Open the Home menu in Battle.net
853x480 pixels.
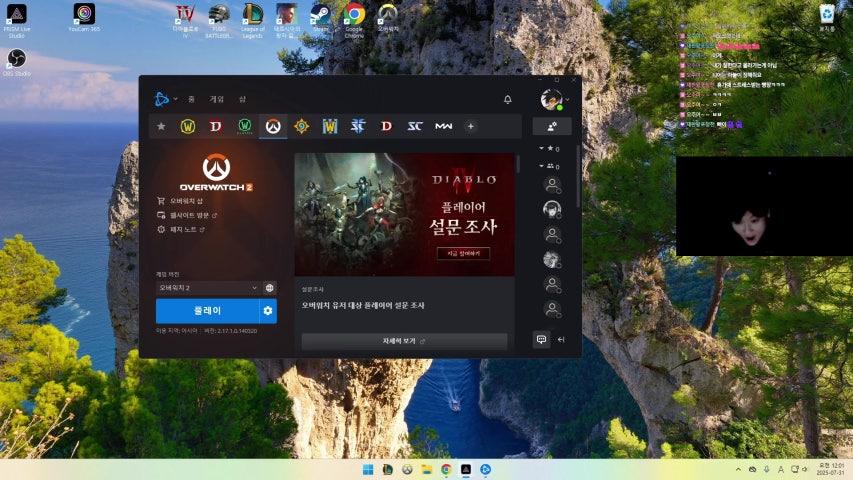point(191,99)
